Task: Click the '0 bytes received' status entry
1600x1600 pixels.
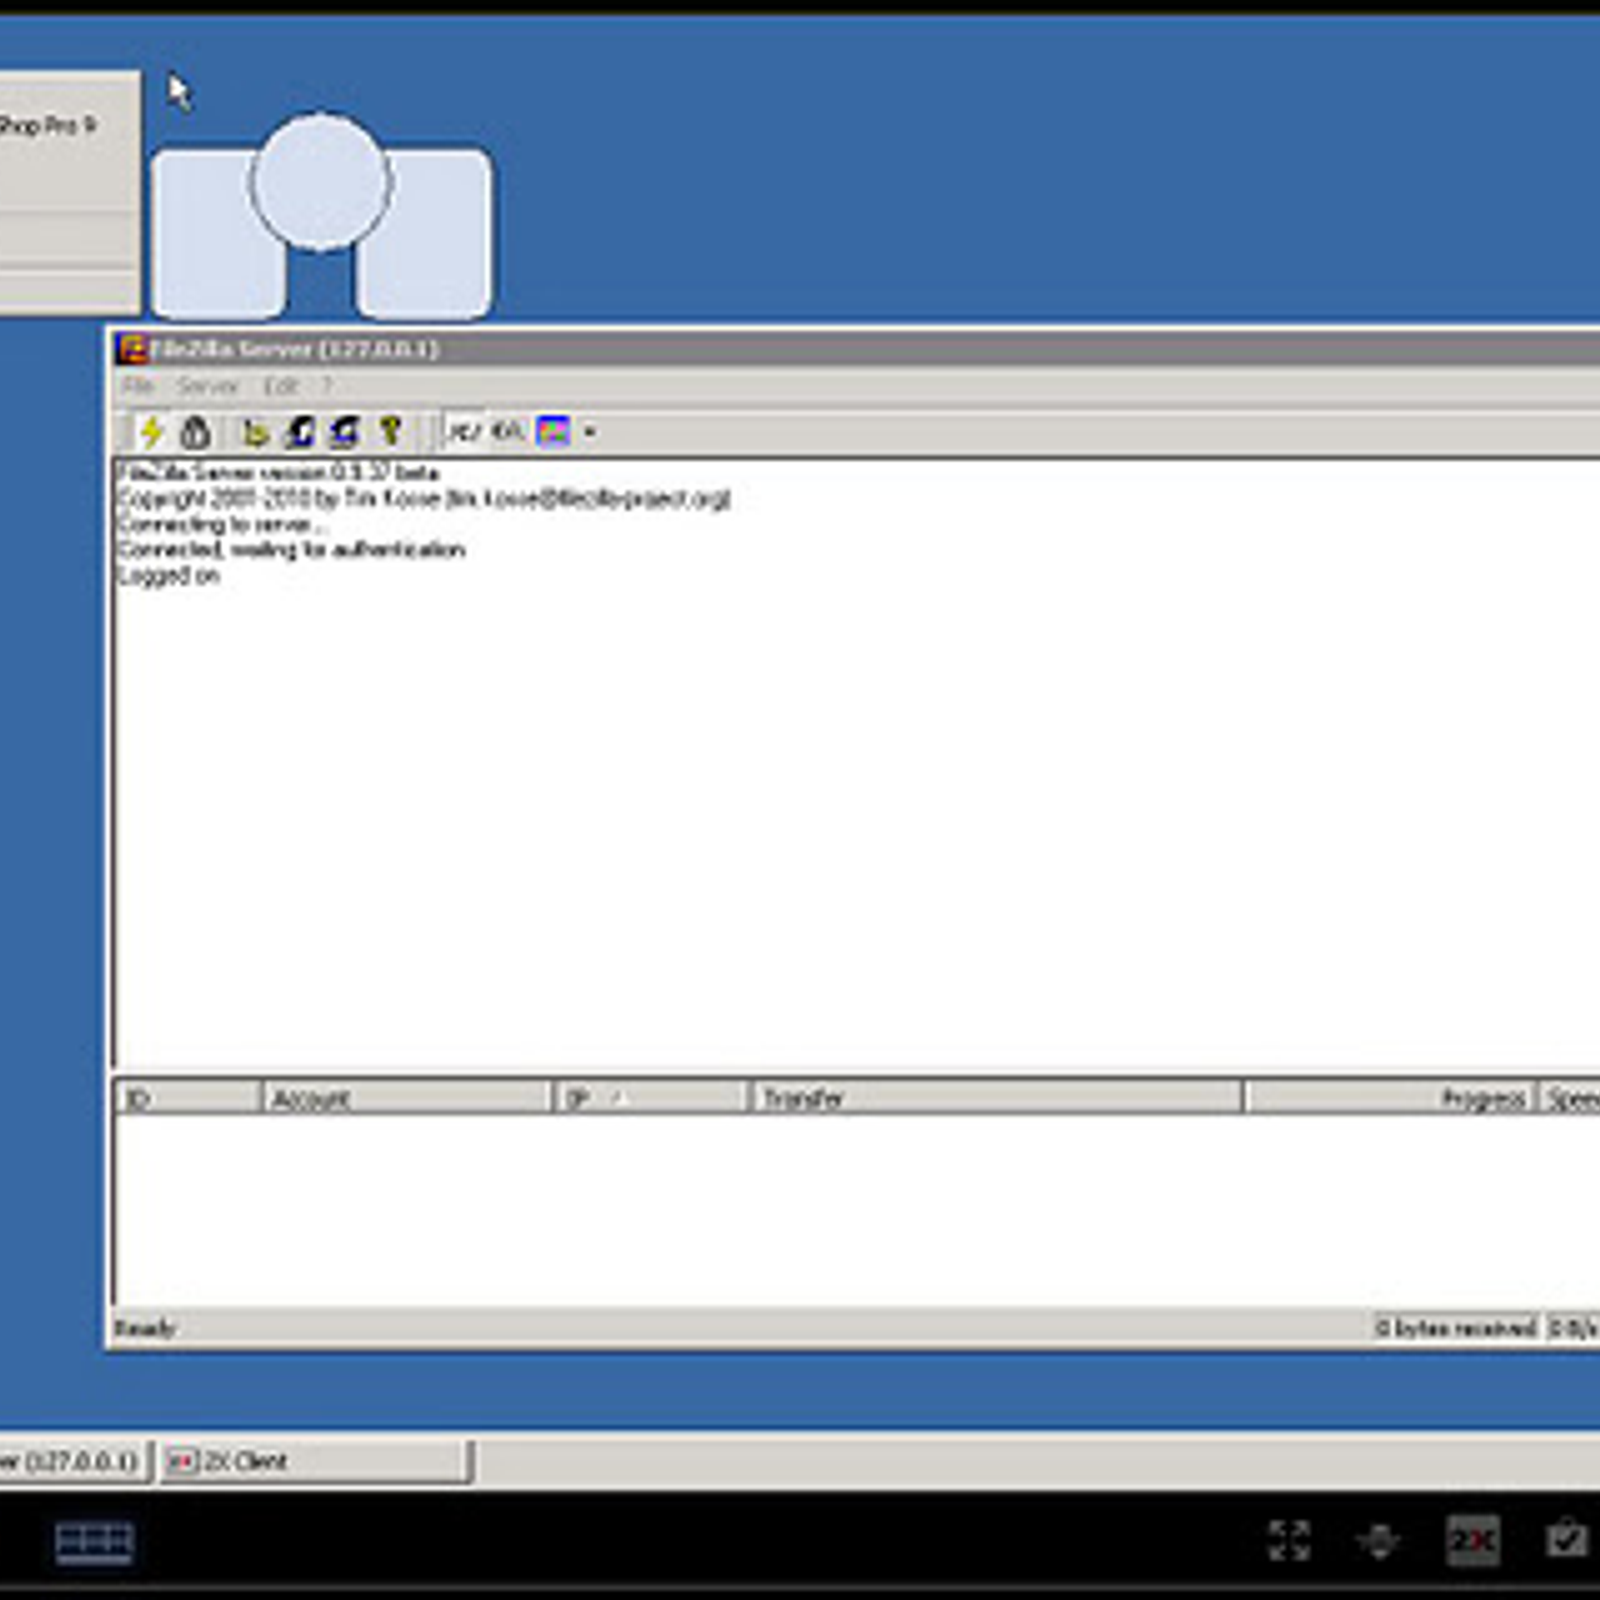Action: [1456, 1328]
